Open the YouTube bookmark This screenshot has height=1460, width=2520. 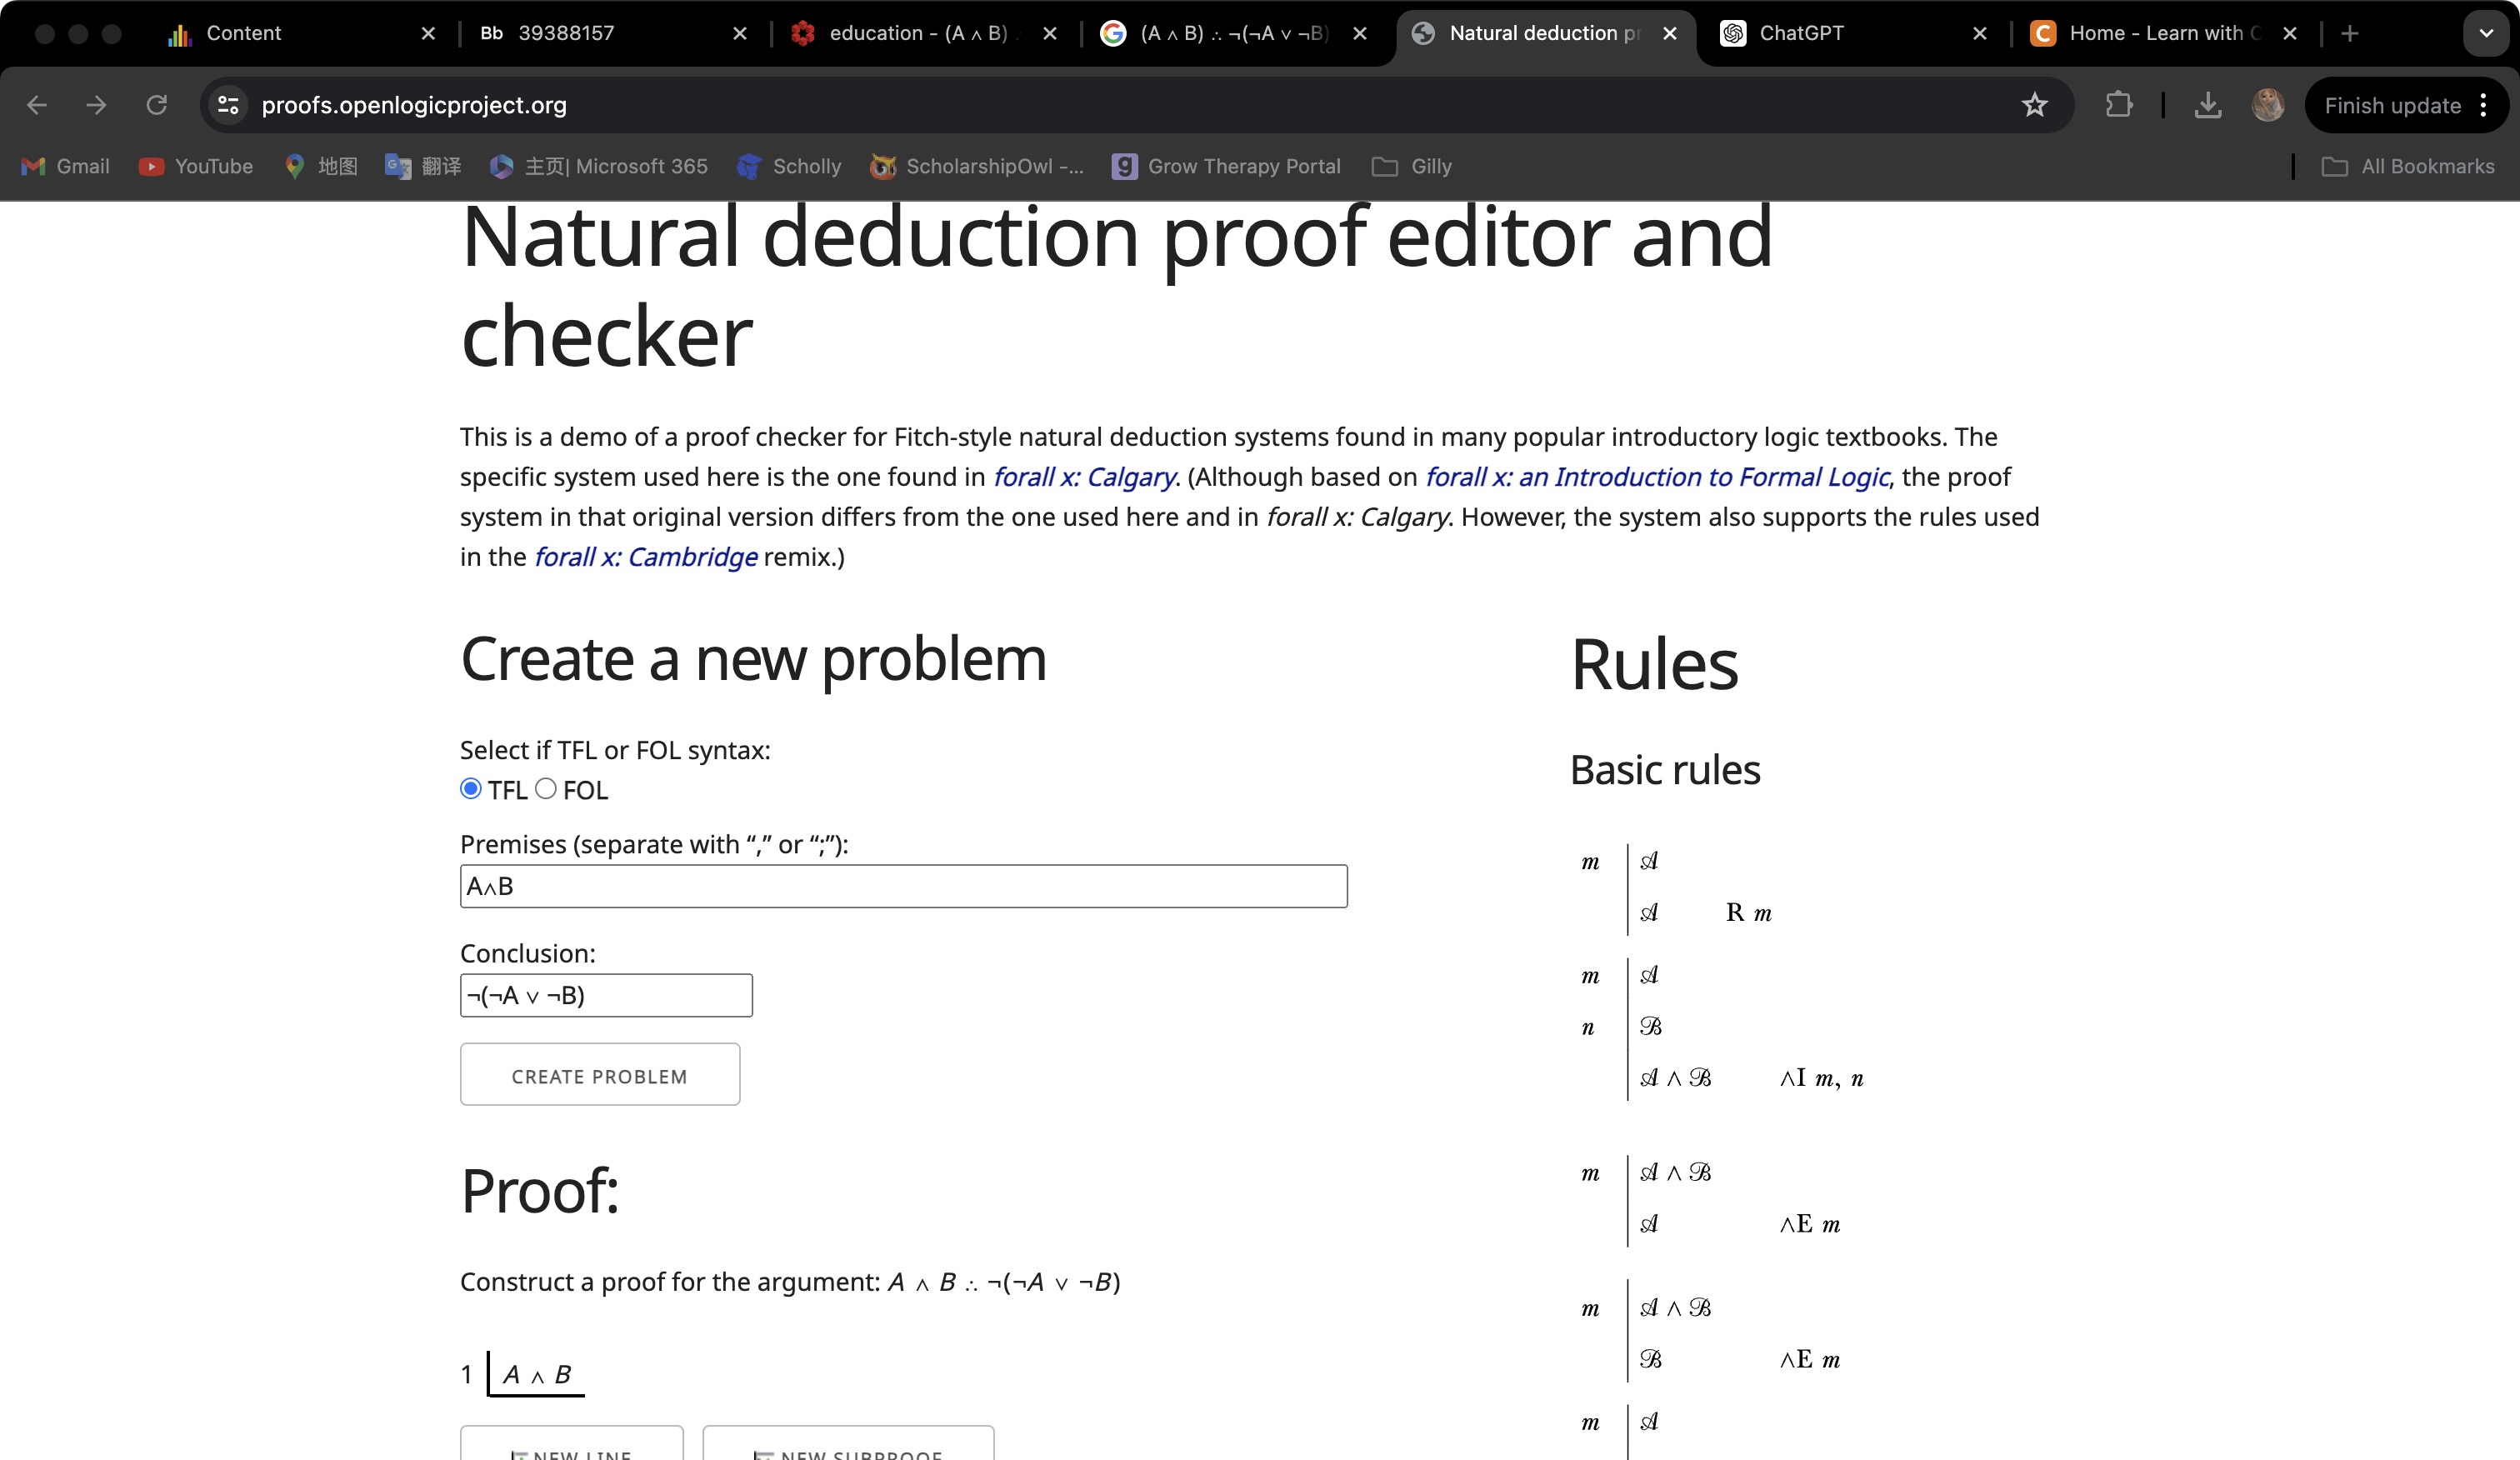(196, 166)
